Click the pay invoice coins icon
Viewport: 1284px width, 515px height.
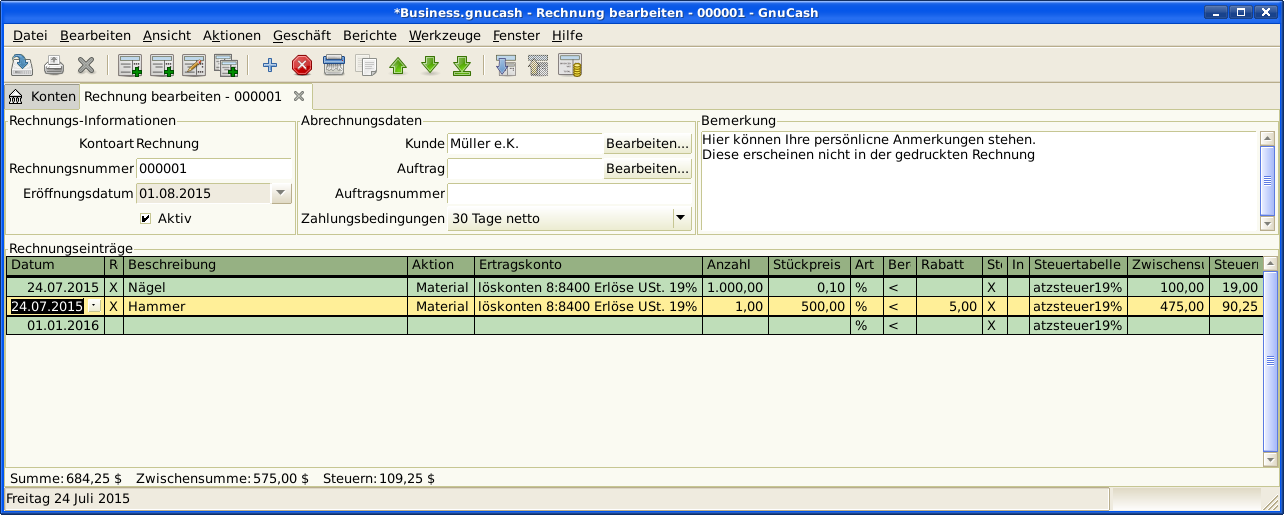[570, 66]
